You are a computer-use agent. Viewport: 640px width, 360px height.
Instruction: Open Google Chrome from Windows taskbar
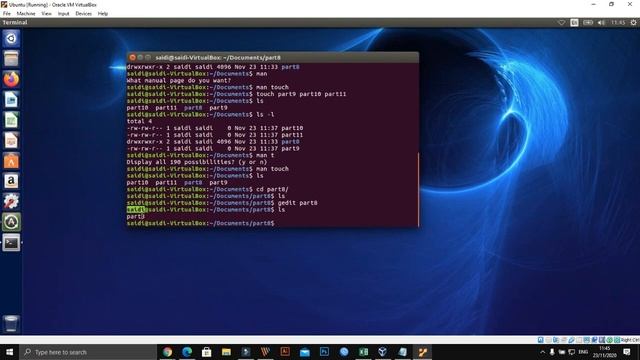pyautogui.click(x=167, y=352)
